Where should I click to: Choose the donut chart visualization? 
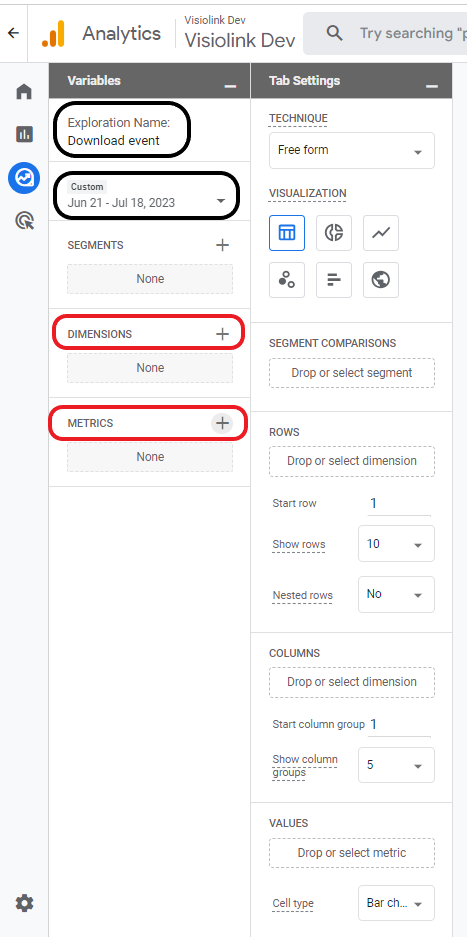pos(334,233)
